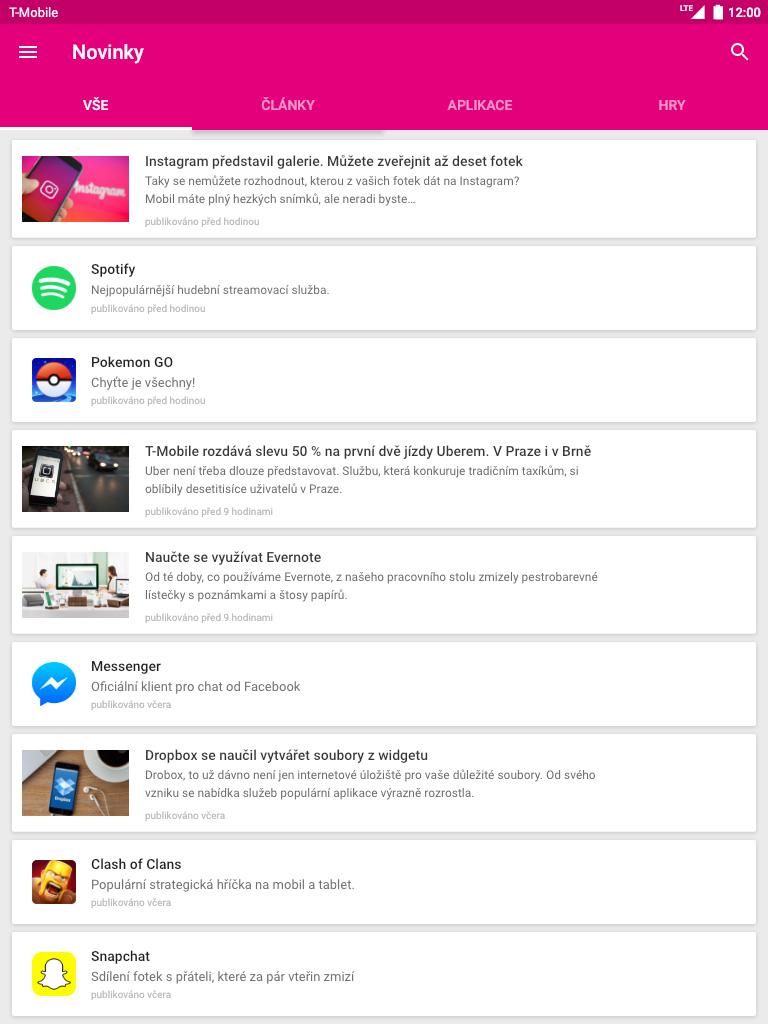
Task: Select the HRY tab
Action: (x=672, y=105)
